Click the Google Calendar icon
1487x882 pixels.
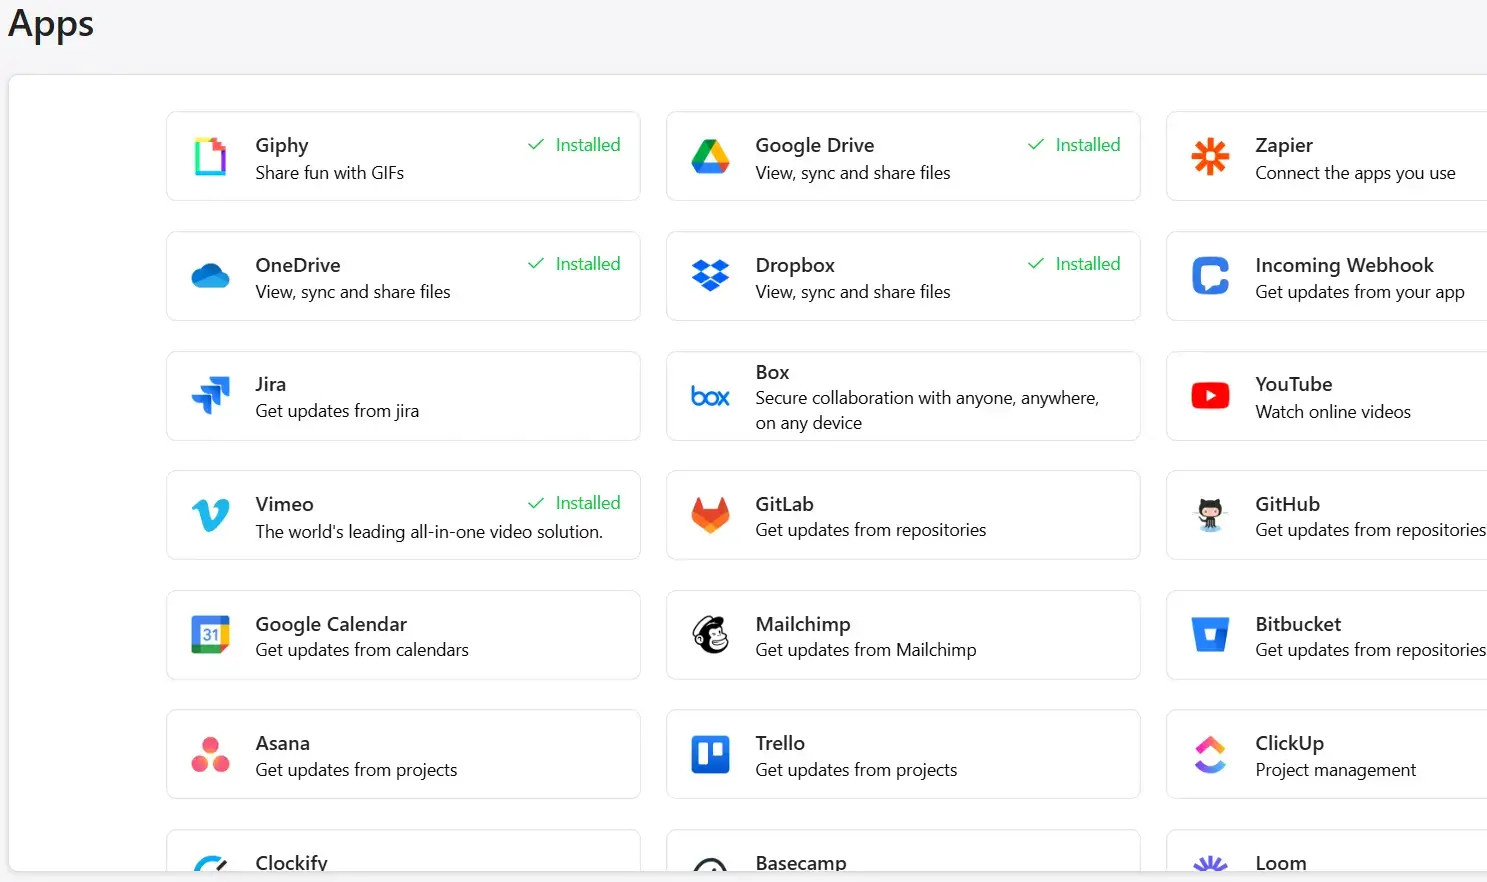click(x=210, y=635)
